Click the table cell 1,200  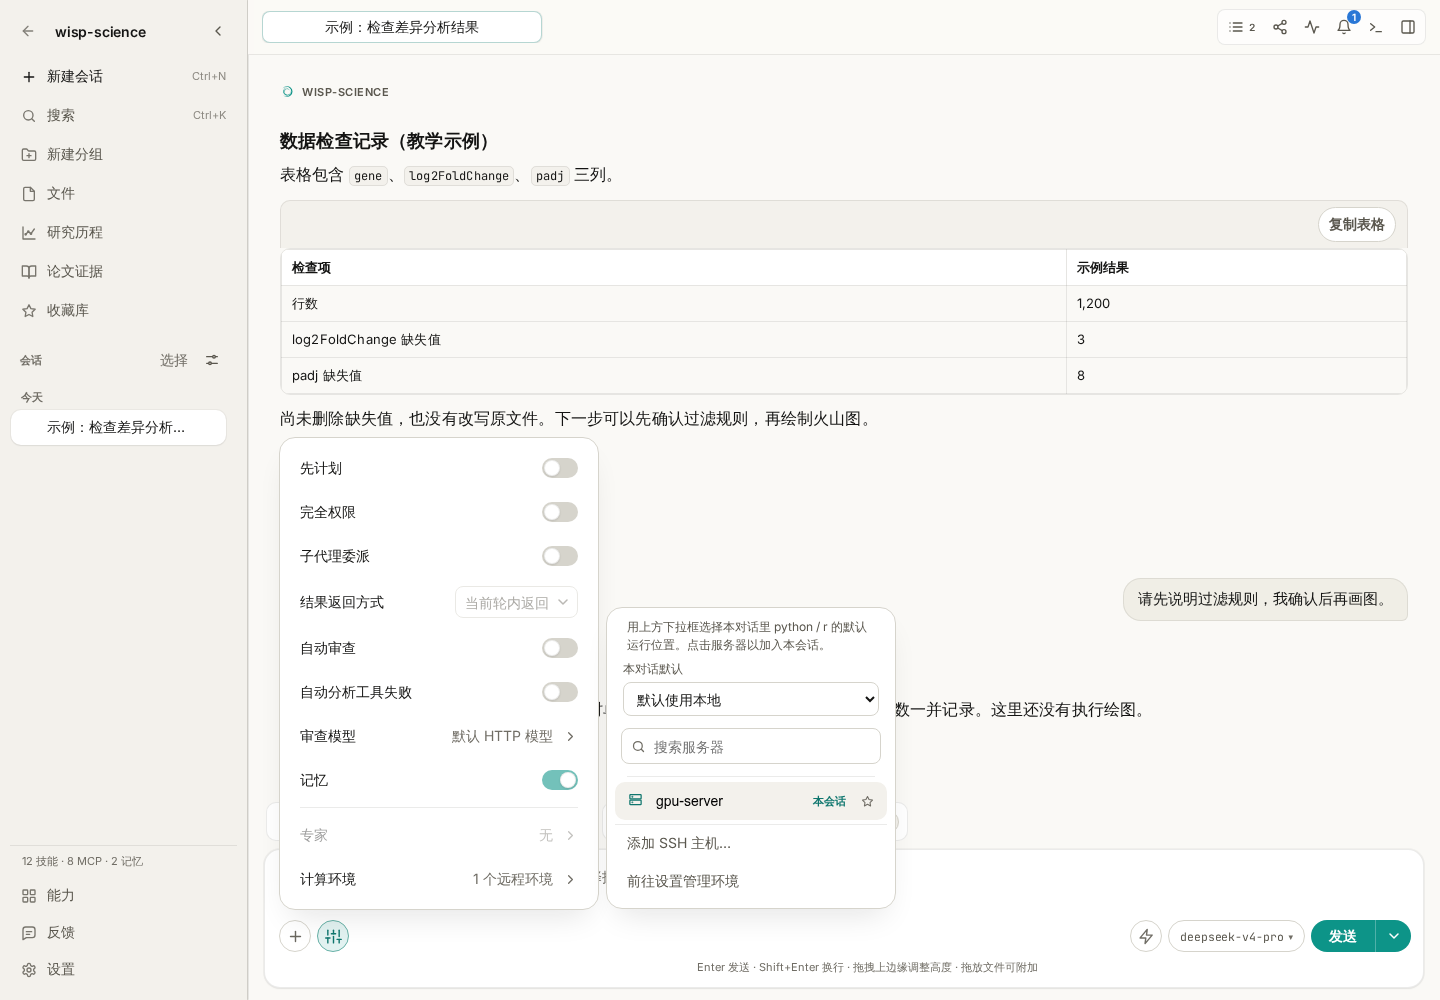point(1236,304)
